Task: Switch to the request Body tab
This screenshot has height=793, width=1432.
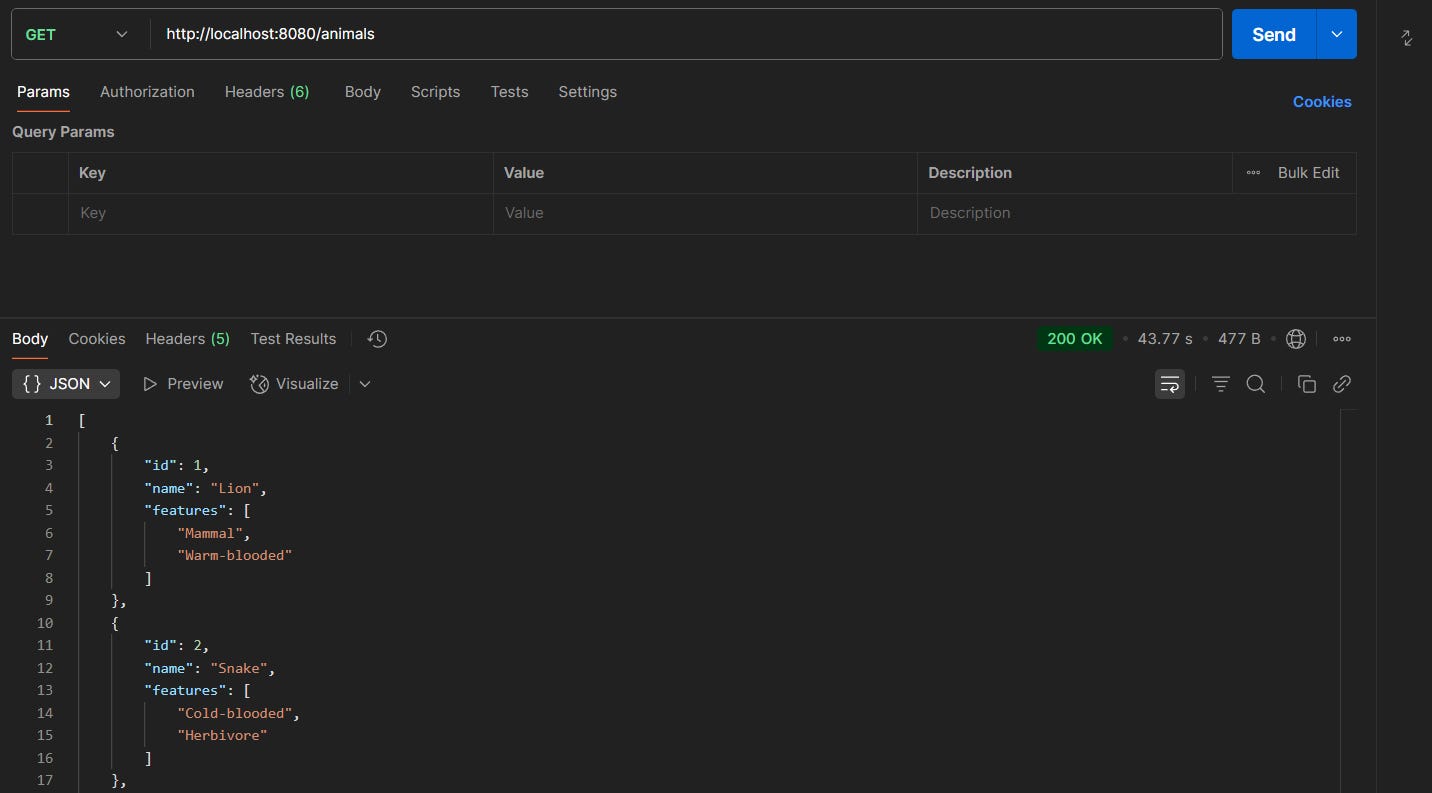Action: [363, 92]
